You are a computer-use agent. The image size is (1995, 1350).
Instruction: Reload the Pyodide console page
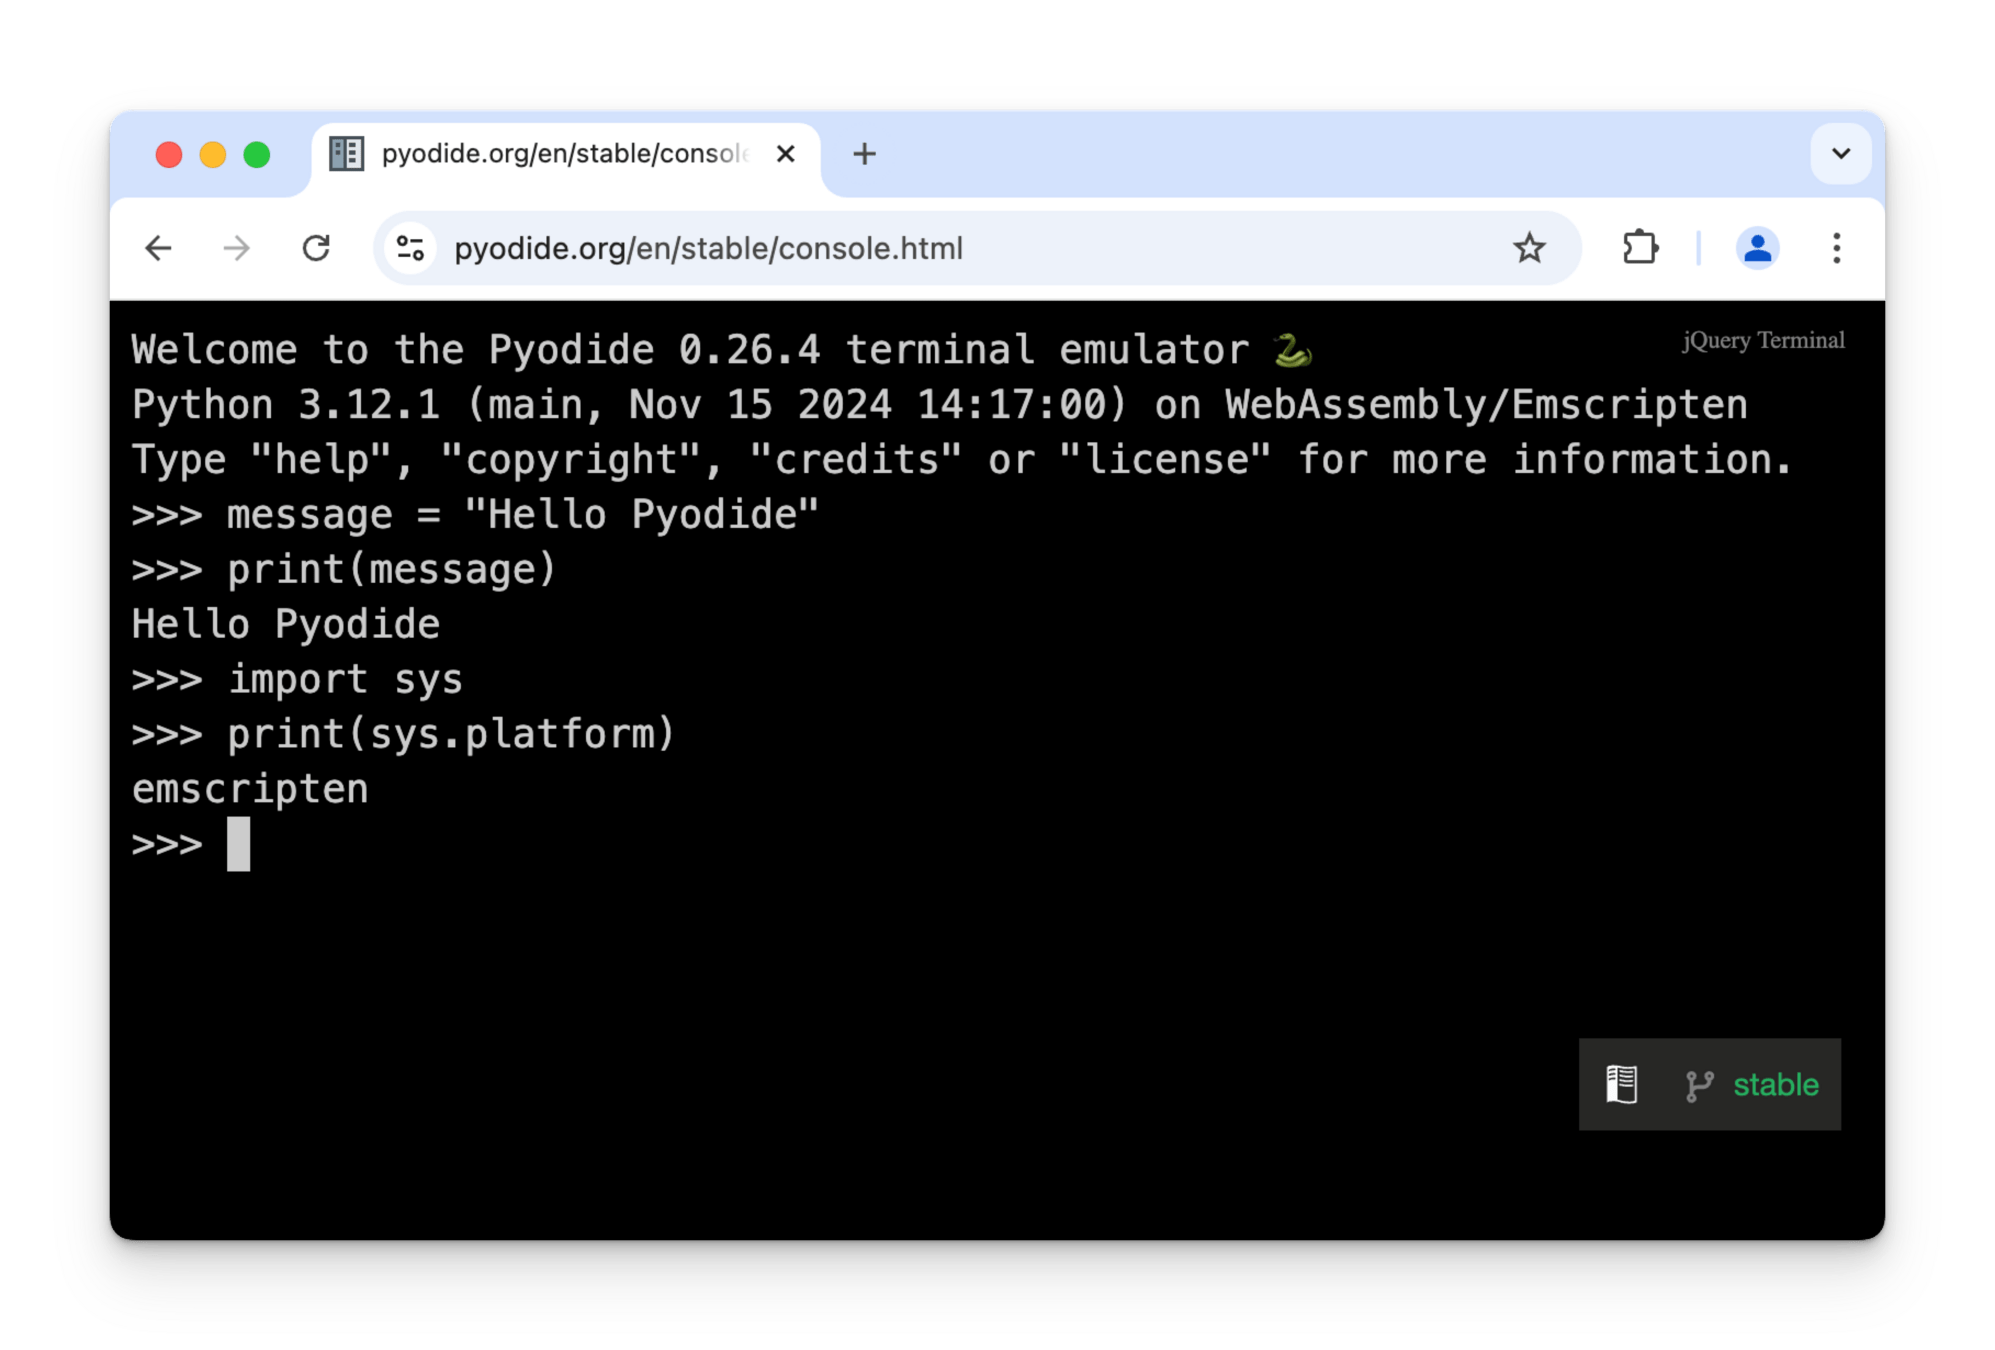point(316,248)
